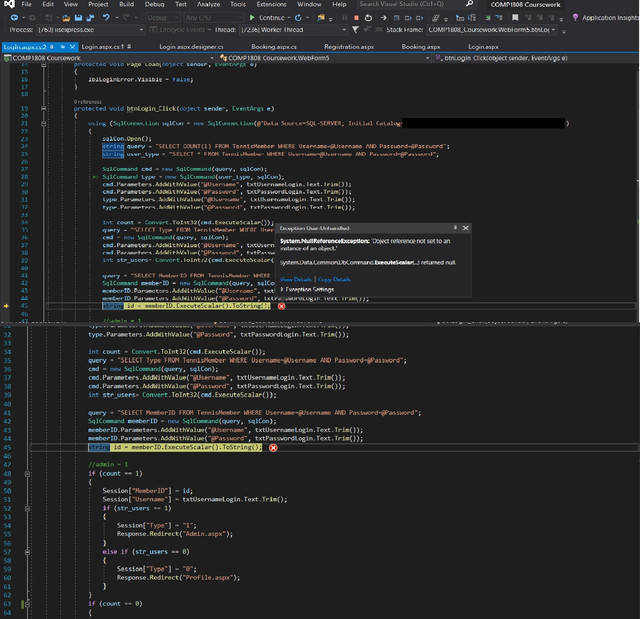Expand Exception Settings in the popup
640x619 pixels.
point(307,289)
